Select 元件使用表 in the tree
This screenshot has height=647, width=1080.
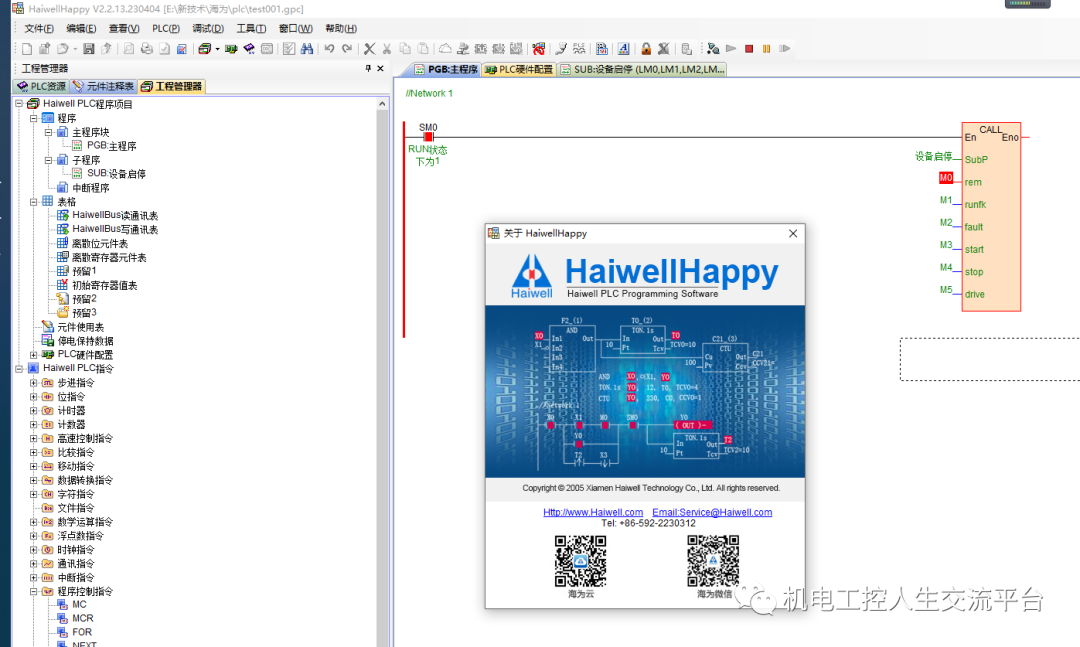81,327
